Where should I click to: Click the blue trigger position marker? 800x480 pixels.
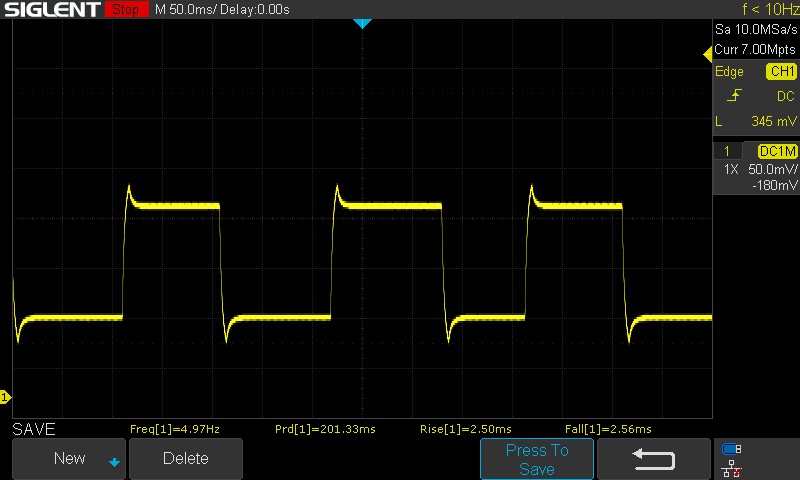pyautogui.click(x=362, y=23)
